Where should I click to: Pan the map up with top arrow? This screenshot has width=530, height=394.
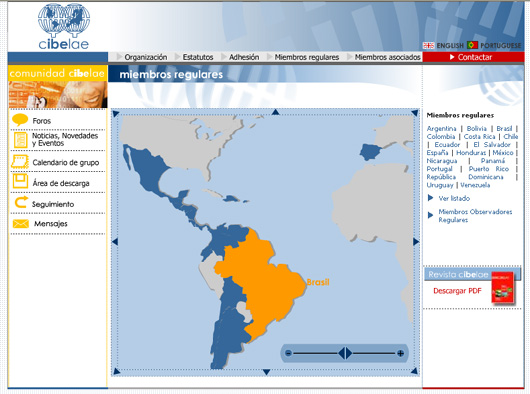click(x=275, y=112)
